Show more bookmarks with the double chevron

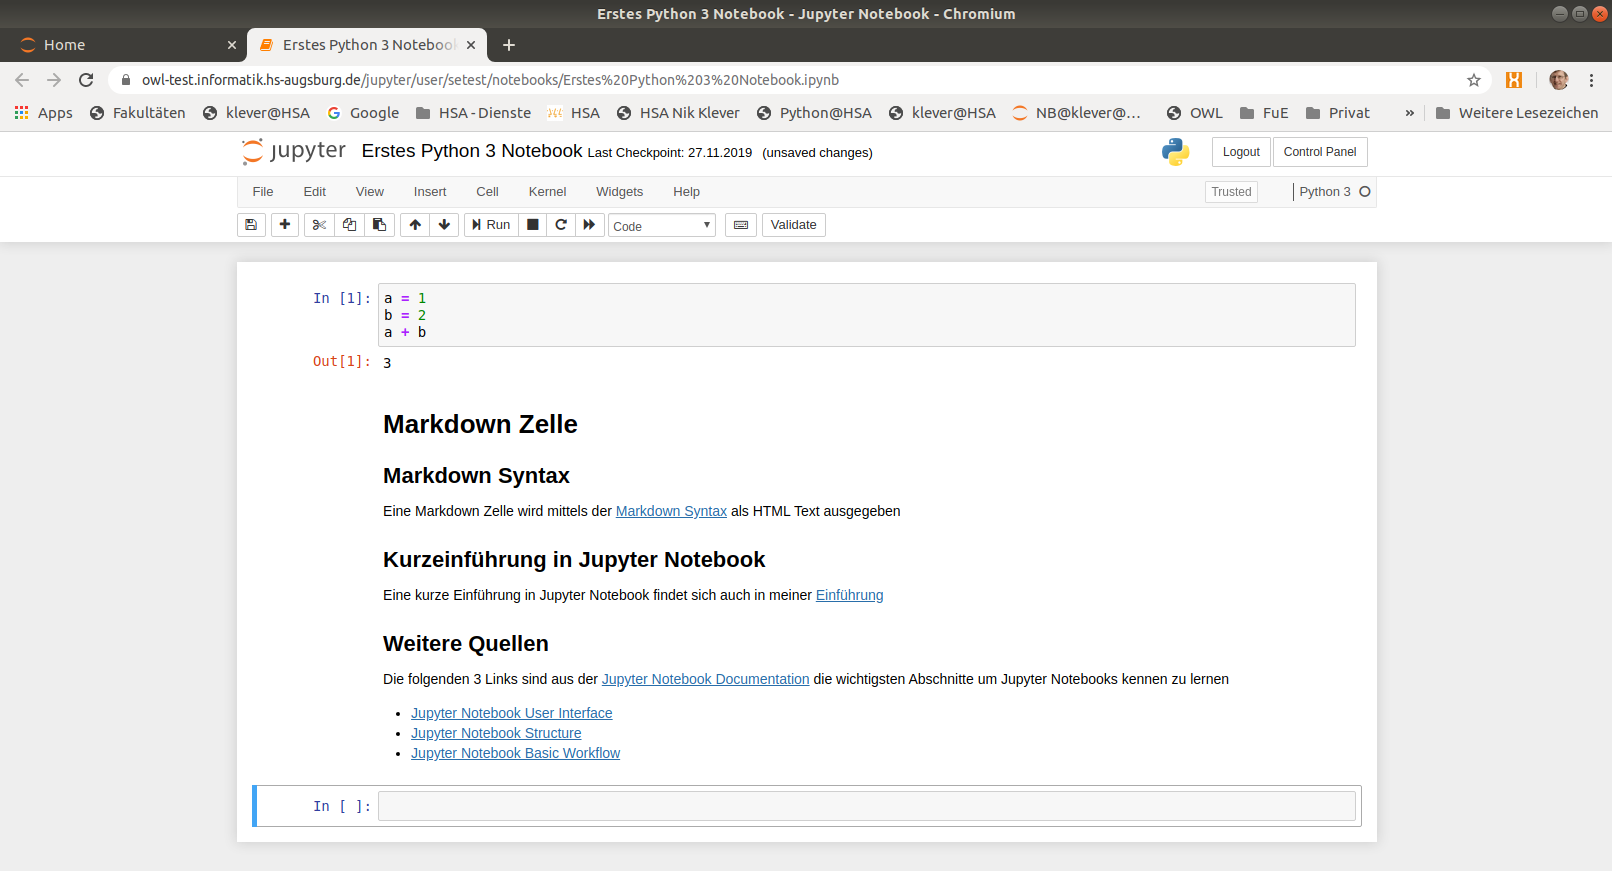point(1410,113)
